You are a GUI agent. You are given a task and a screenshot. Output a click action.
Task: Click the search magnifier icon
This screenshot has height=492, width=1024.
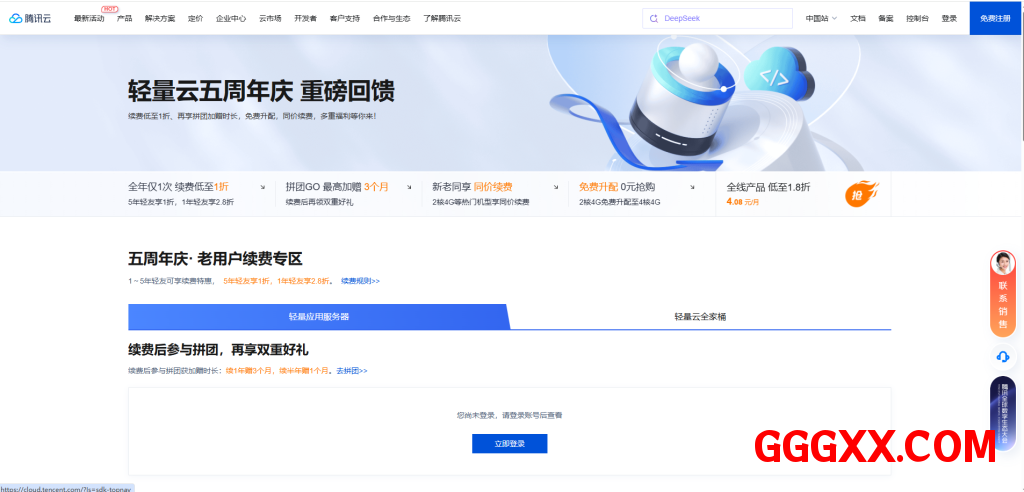coord(654,18)
